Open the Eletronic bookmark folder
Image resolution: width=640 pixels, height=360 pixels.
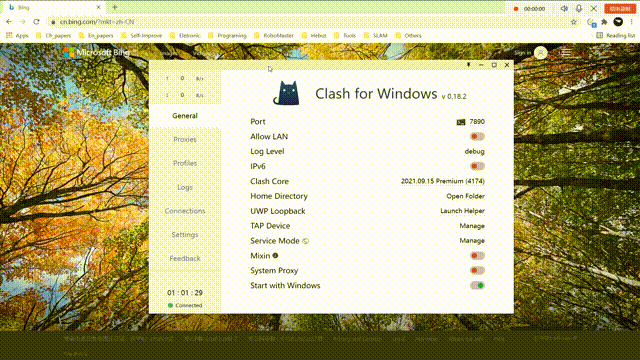point(185,36)
